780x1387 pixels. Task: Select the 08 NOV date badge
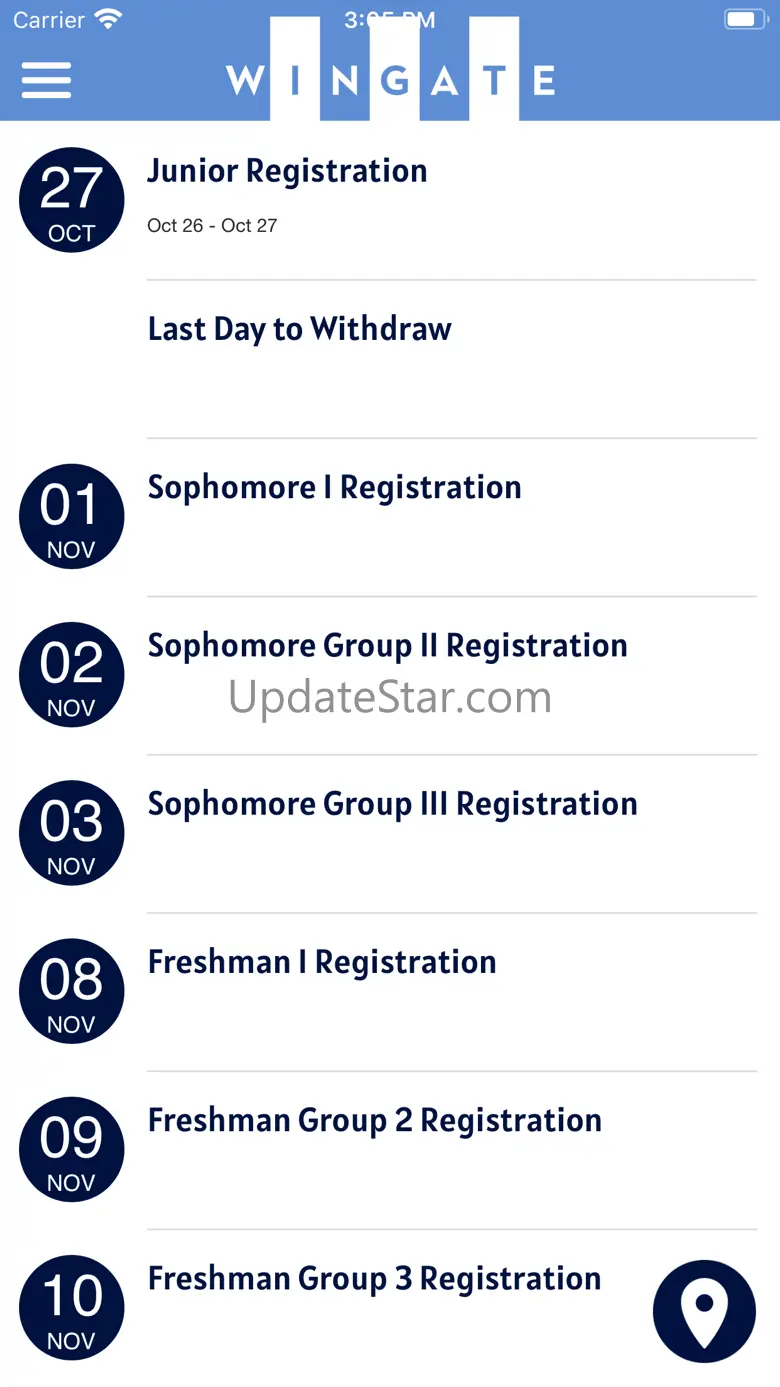point(71,991)
